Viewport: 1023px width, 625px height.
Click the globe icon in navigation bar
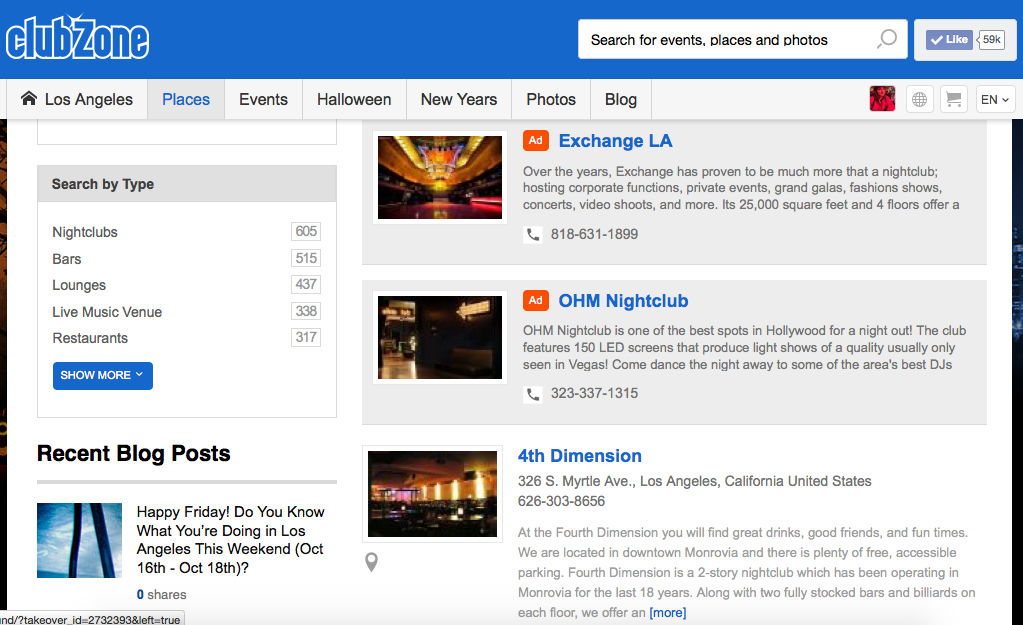pos(919,99)
